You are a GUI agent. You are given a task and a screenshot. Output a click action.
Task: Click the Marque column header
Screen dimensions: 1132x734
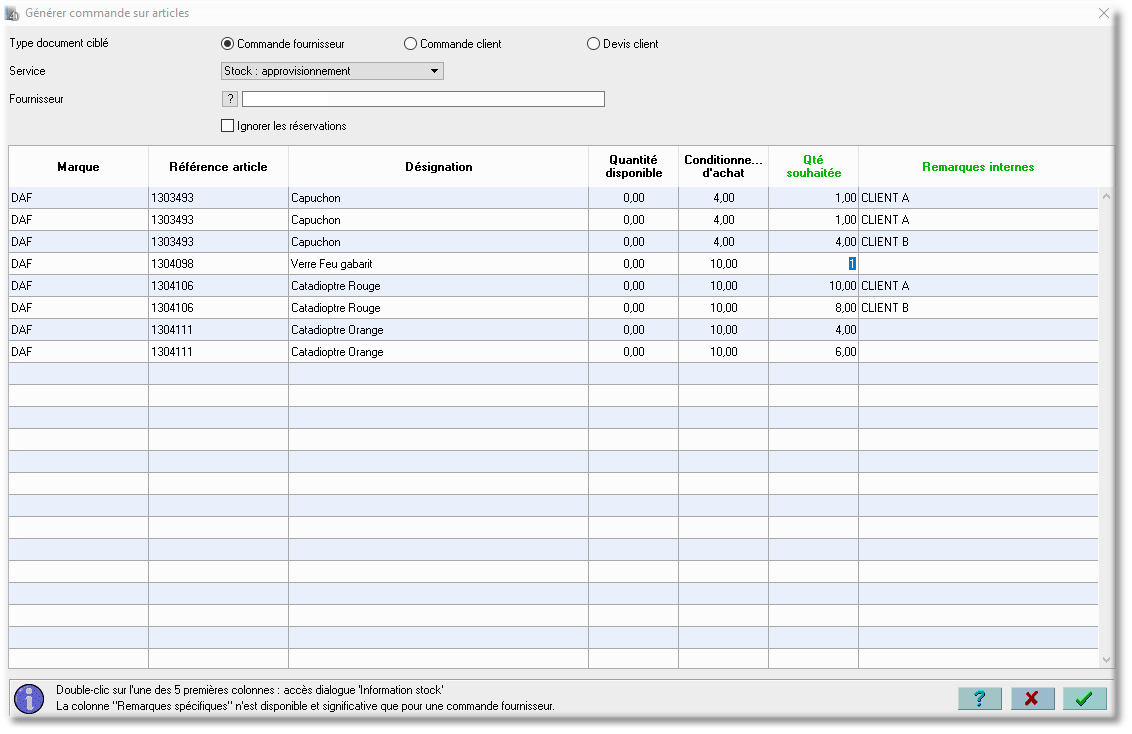(79, 167)
